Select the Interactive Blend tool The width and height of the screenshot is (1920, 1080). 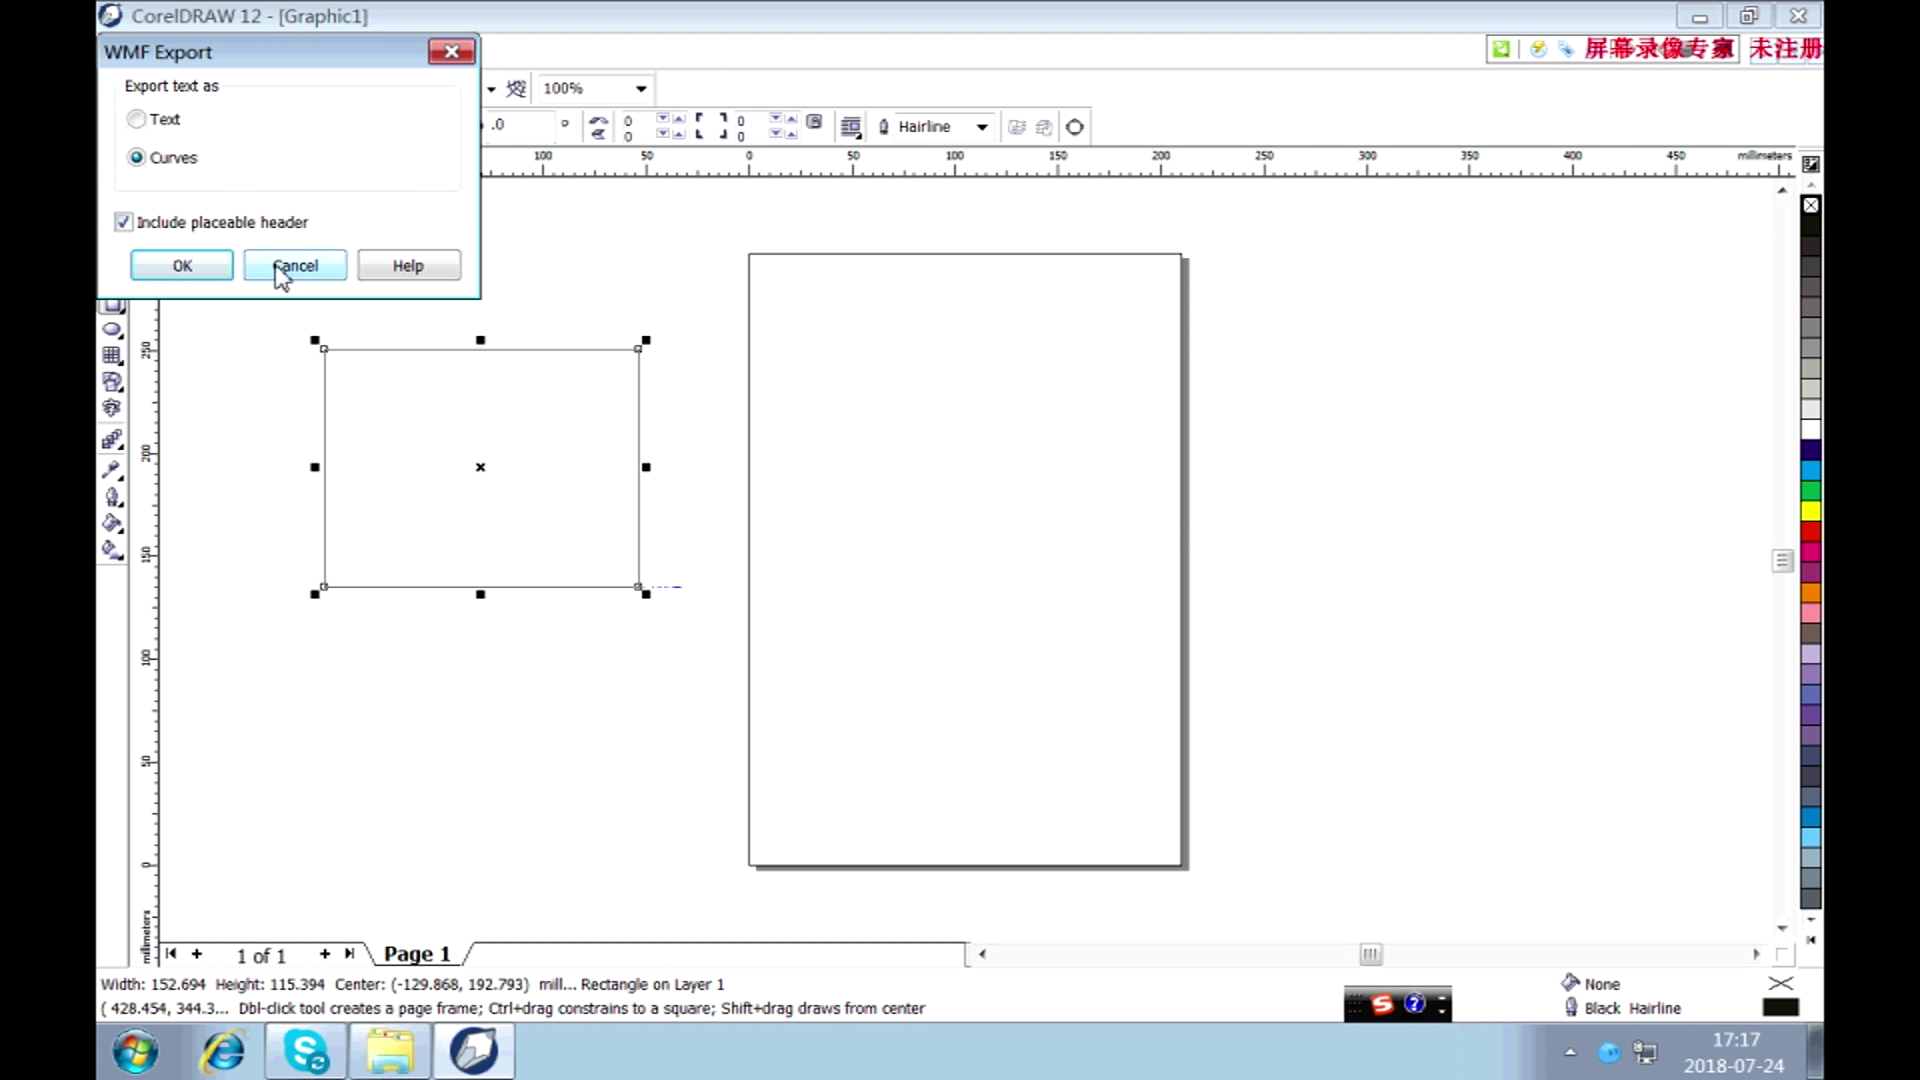(x=112, y=440)
